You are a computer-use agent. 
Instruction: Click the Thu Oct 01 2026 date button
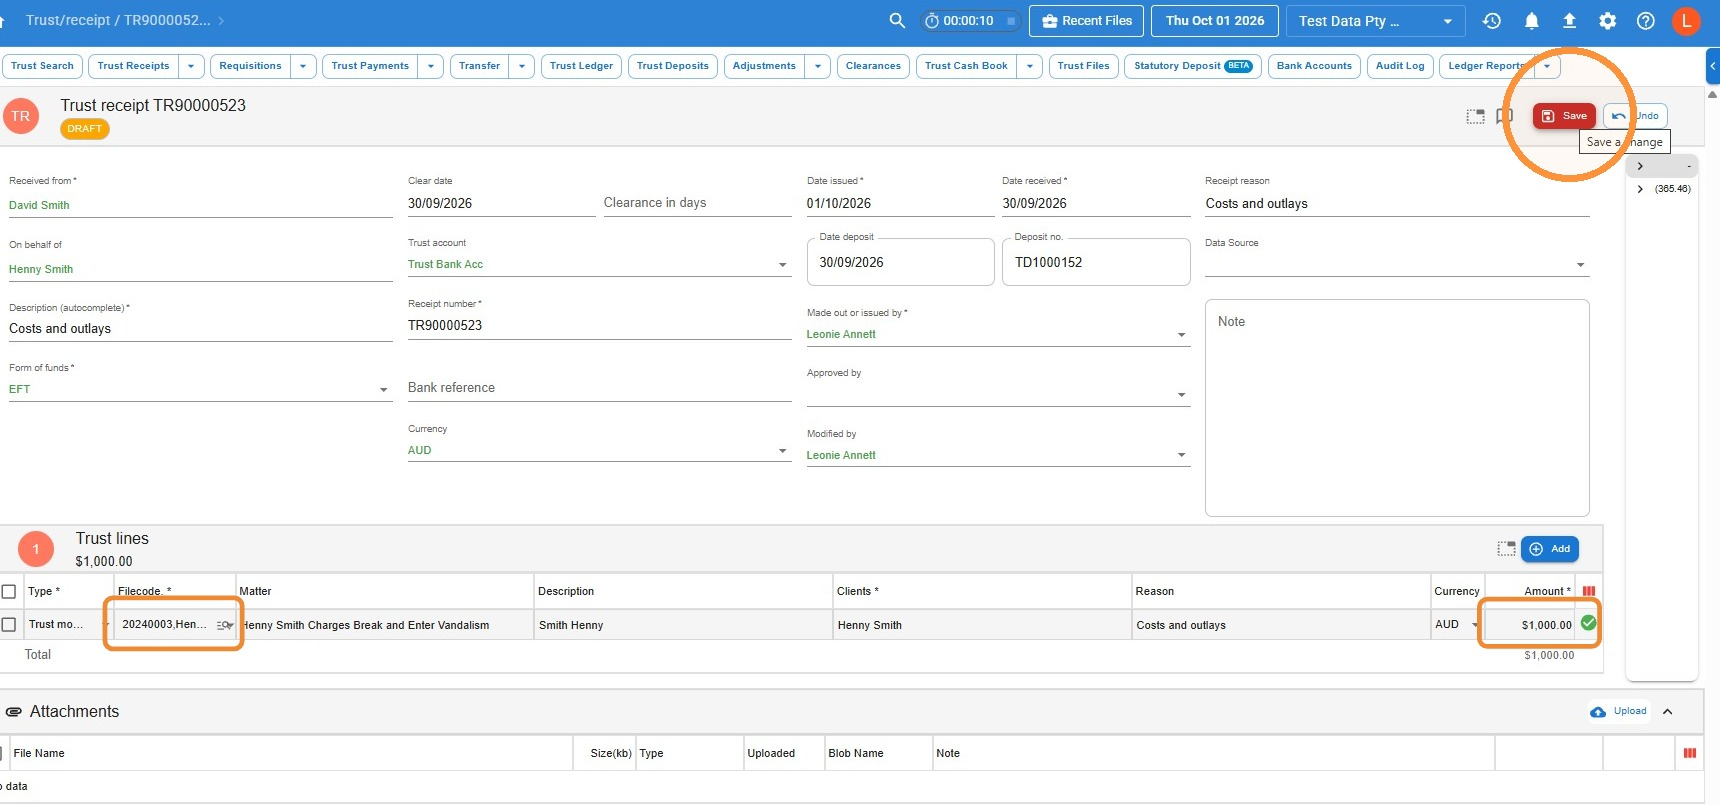(1215, 21)
